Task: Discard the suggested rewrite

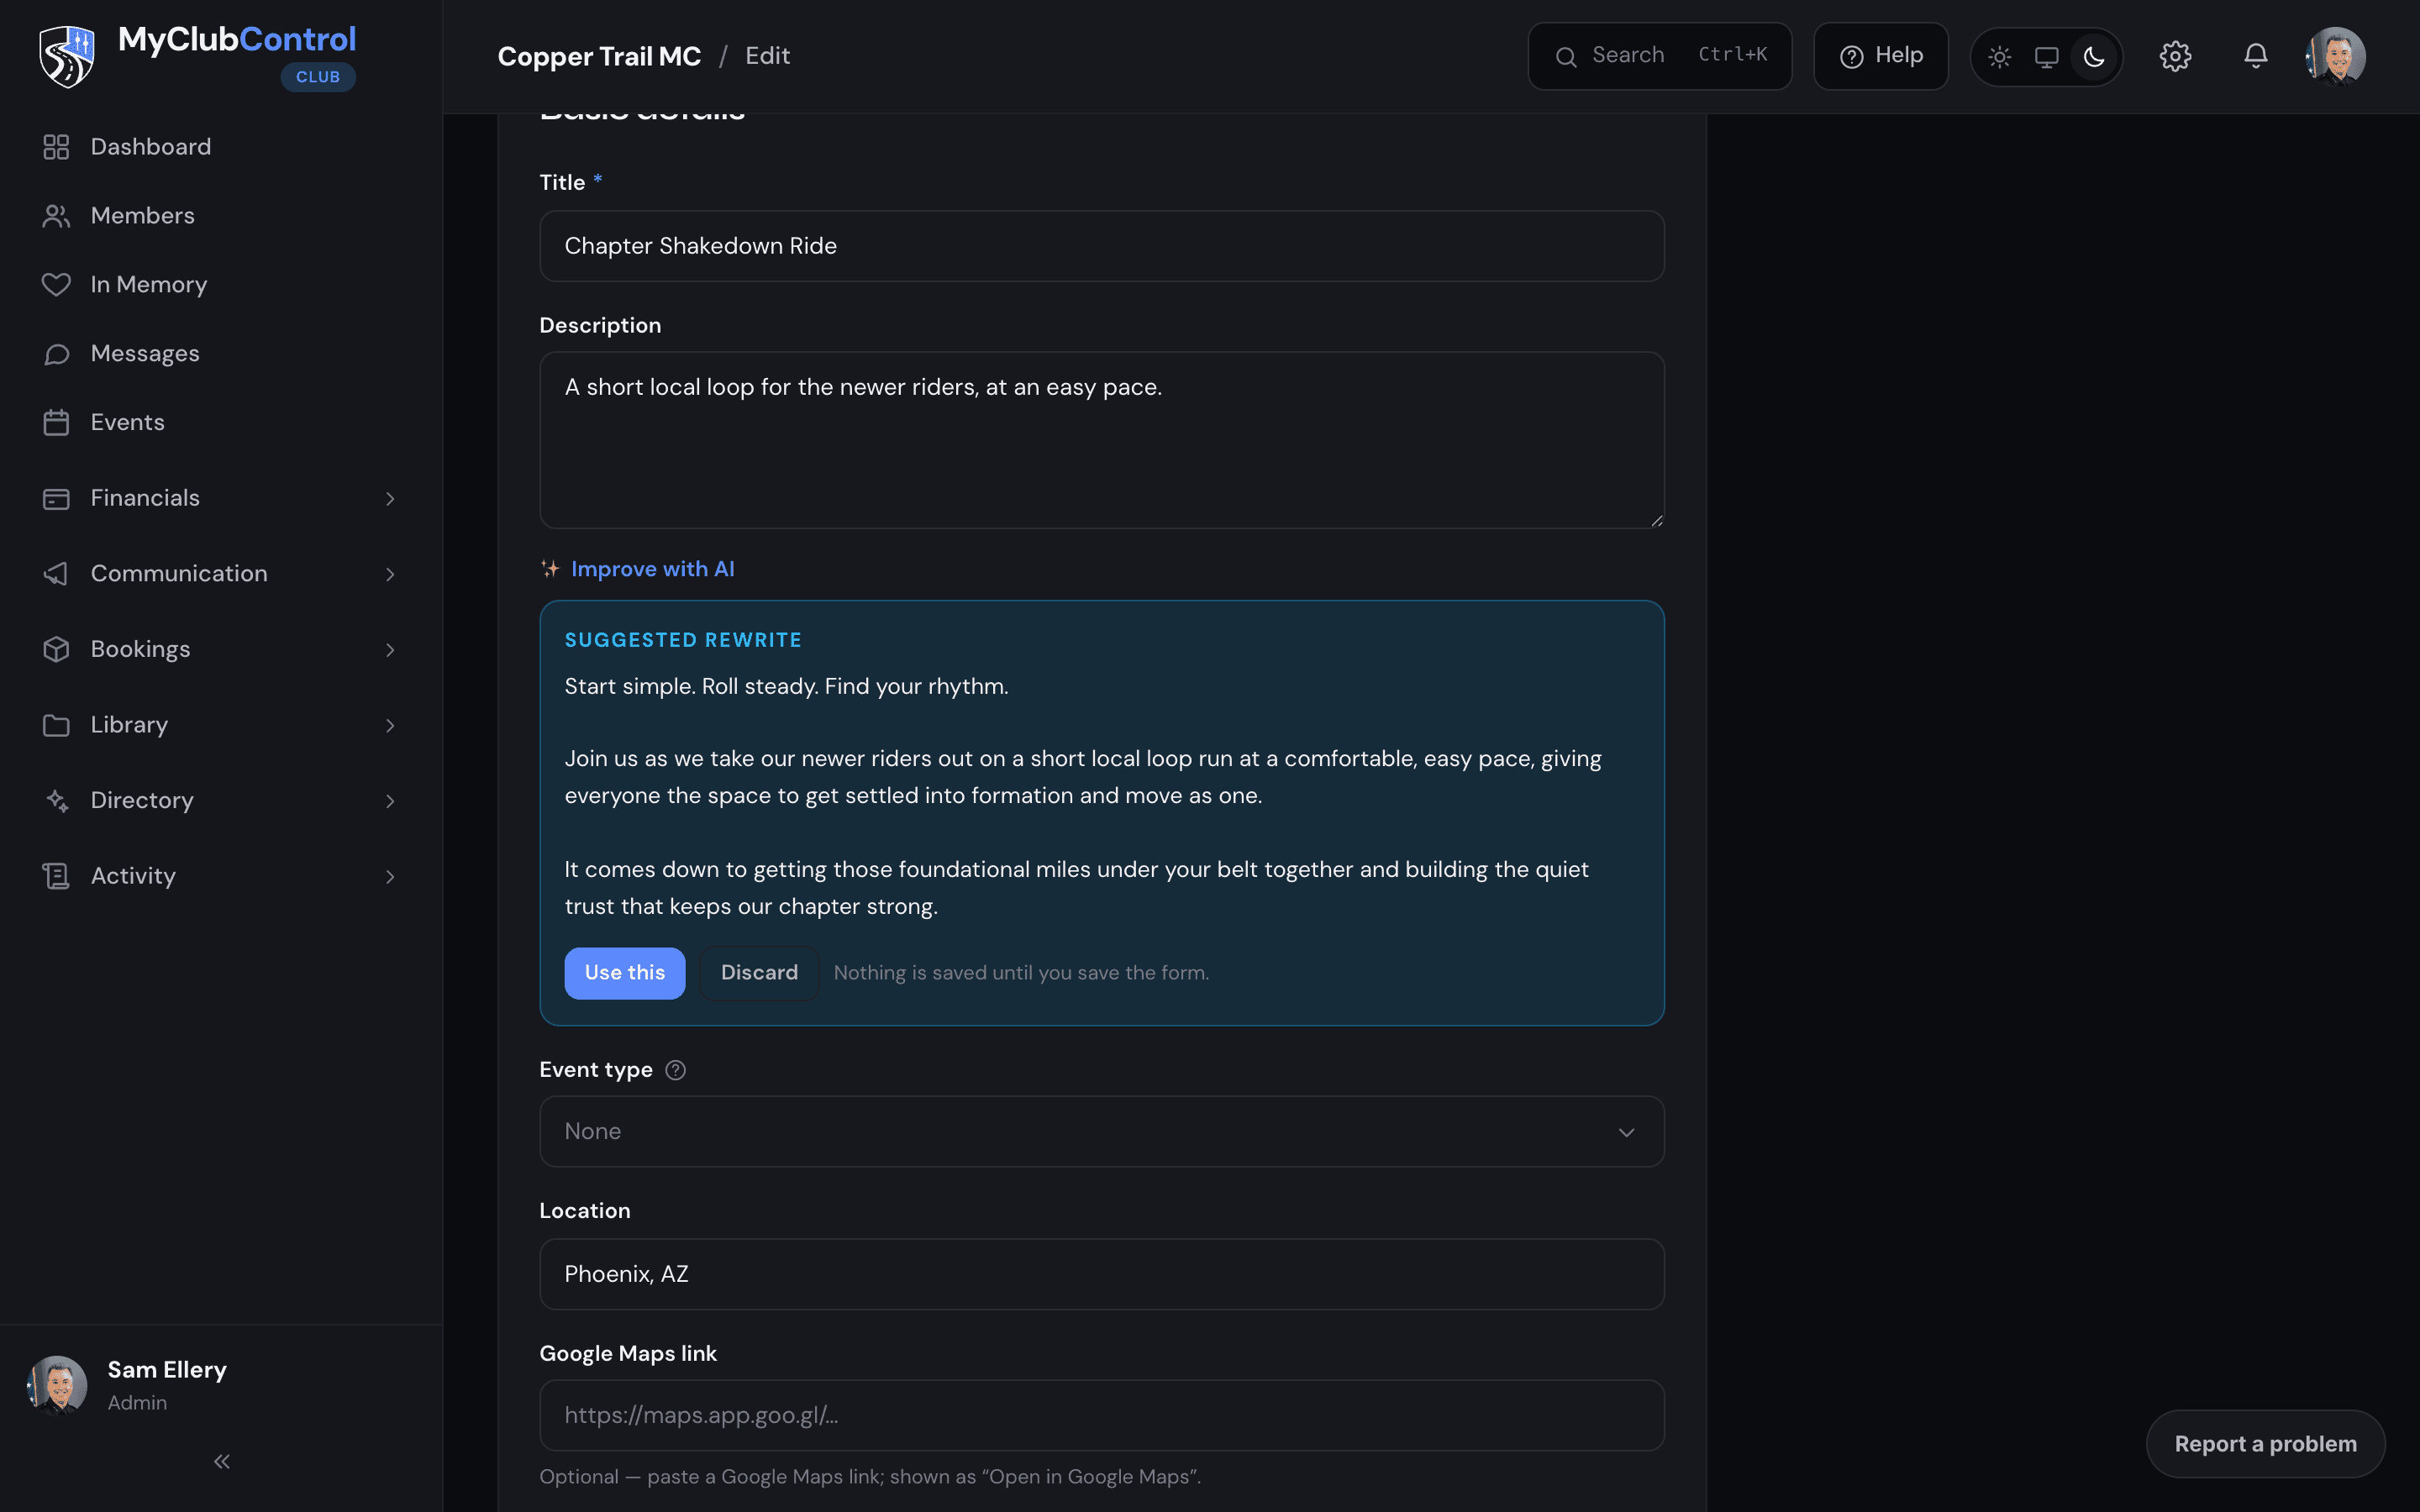Action: 759,973
